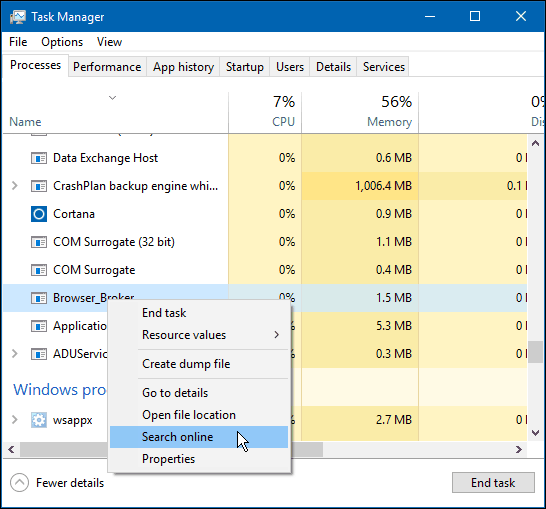Choose Create dump file menu entry
The height and width of the screenshot is (509, 546).
pyautogui.click(x=199, y=364)
